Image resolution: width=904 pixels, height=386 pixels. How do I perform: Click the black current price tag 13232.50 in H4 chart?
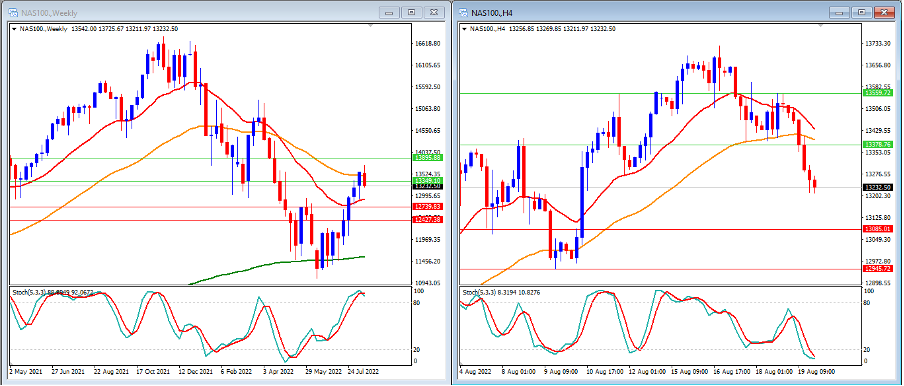(878, 187)
